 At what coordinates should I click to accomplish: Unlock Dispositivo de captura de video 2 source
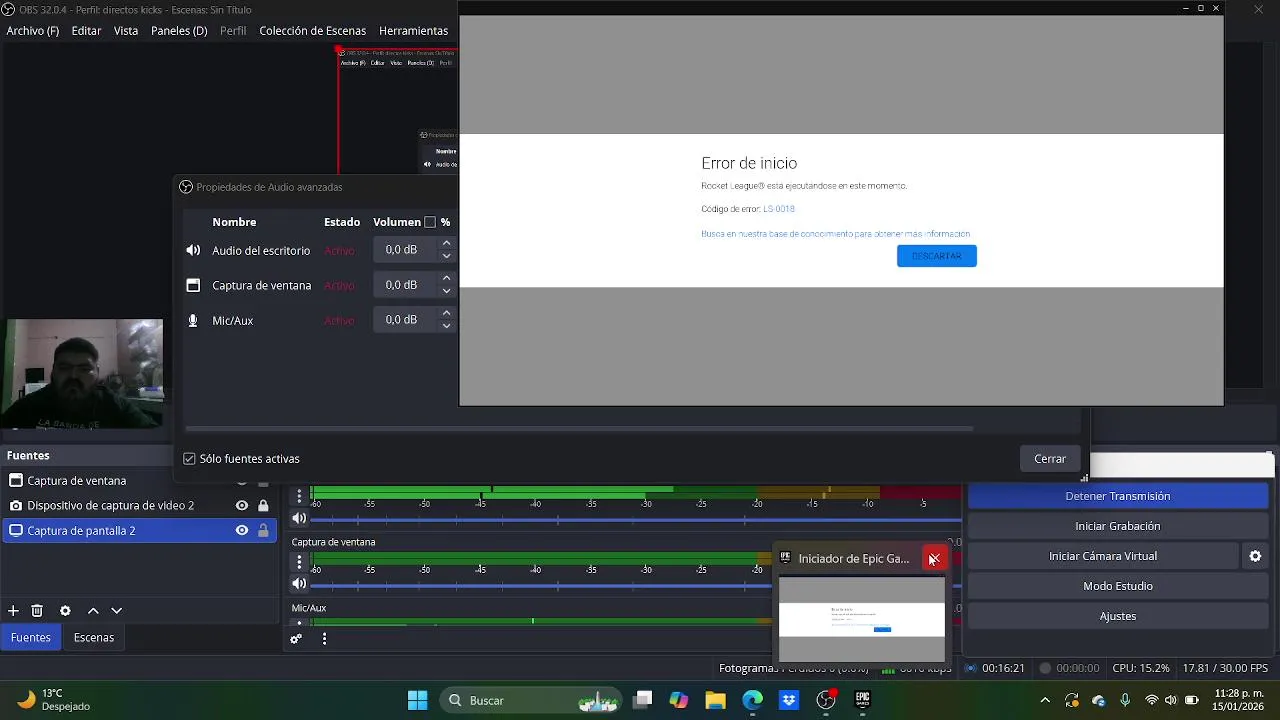(263, 506)
